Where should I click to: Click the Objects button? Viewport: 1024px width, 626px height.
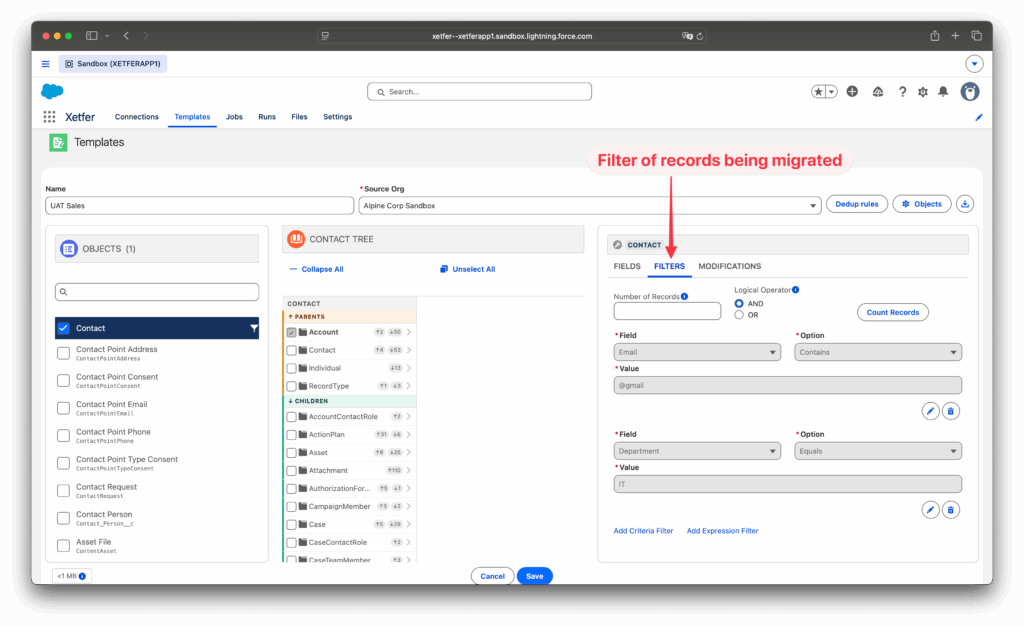point(921,204)
